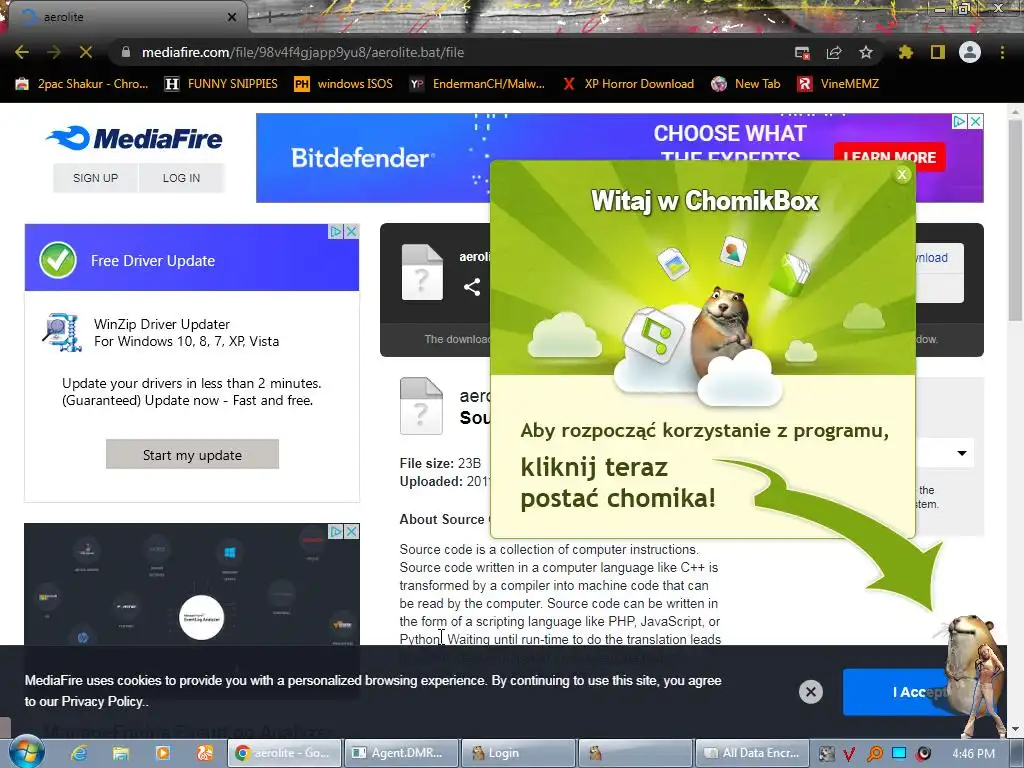This screenshot has width=1024, height=768.
Task: Close the ChomikBox welcome popup
Action: [902, 174]
